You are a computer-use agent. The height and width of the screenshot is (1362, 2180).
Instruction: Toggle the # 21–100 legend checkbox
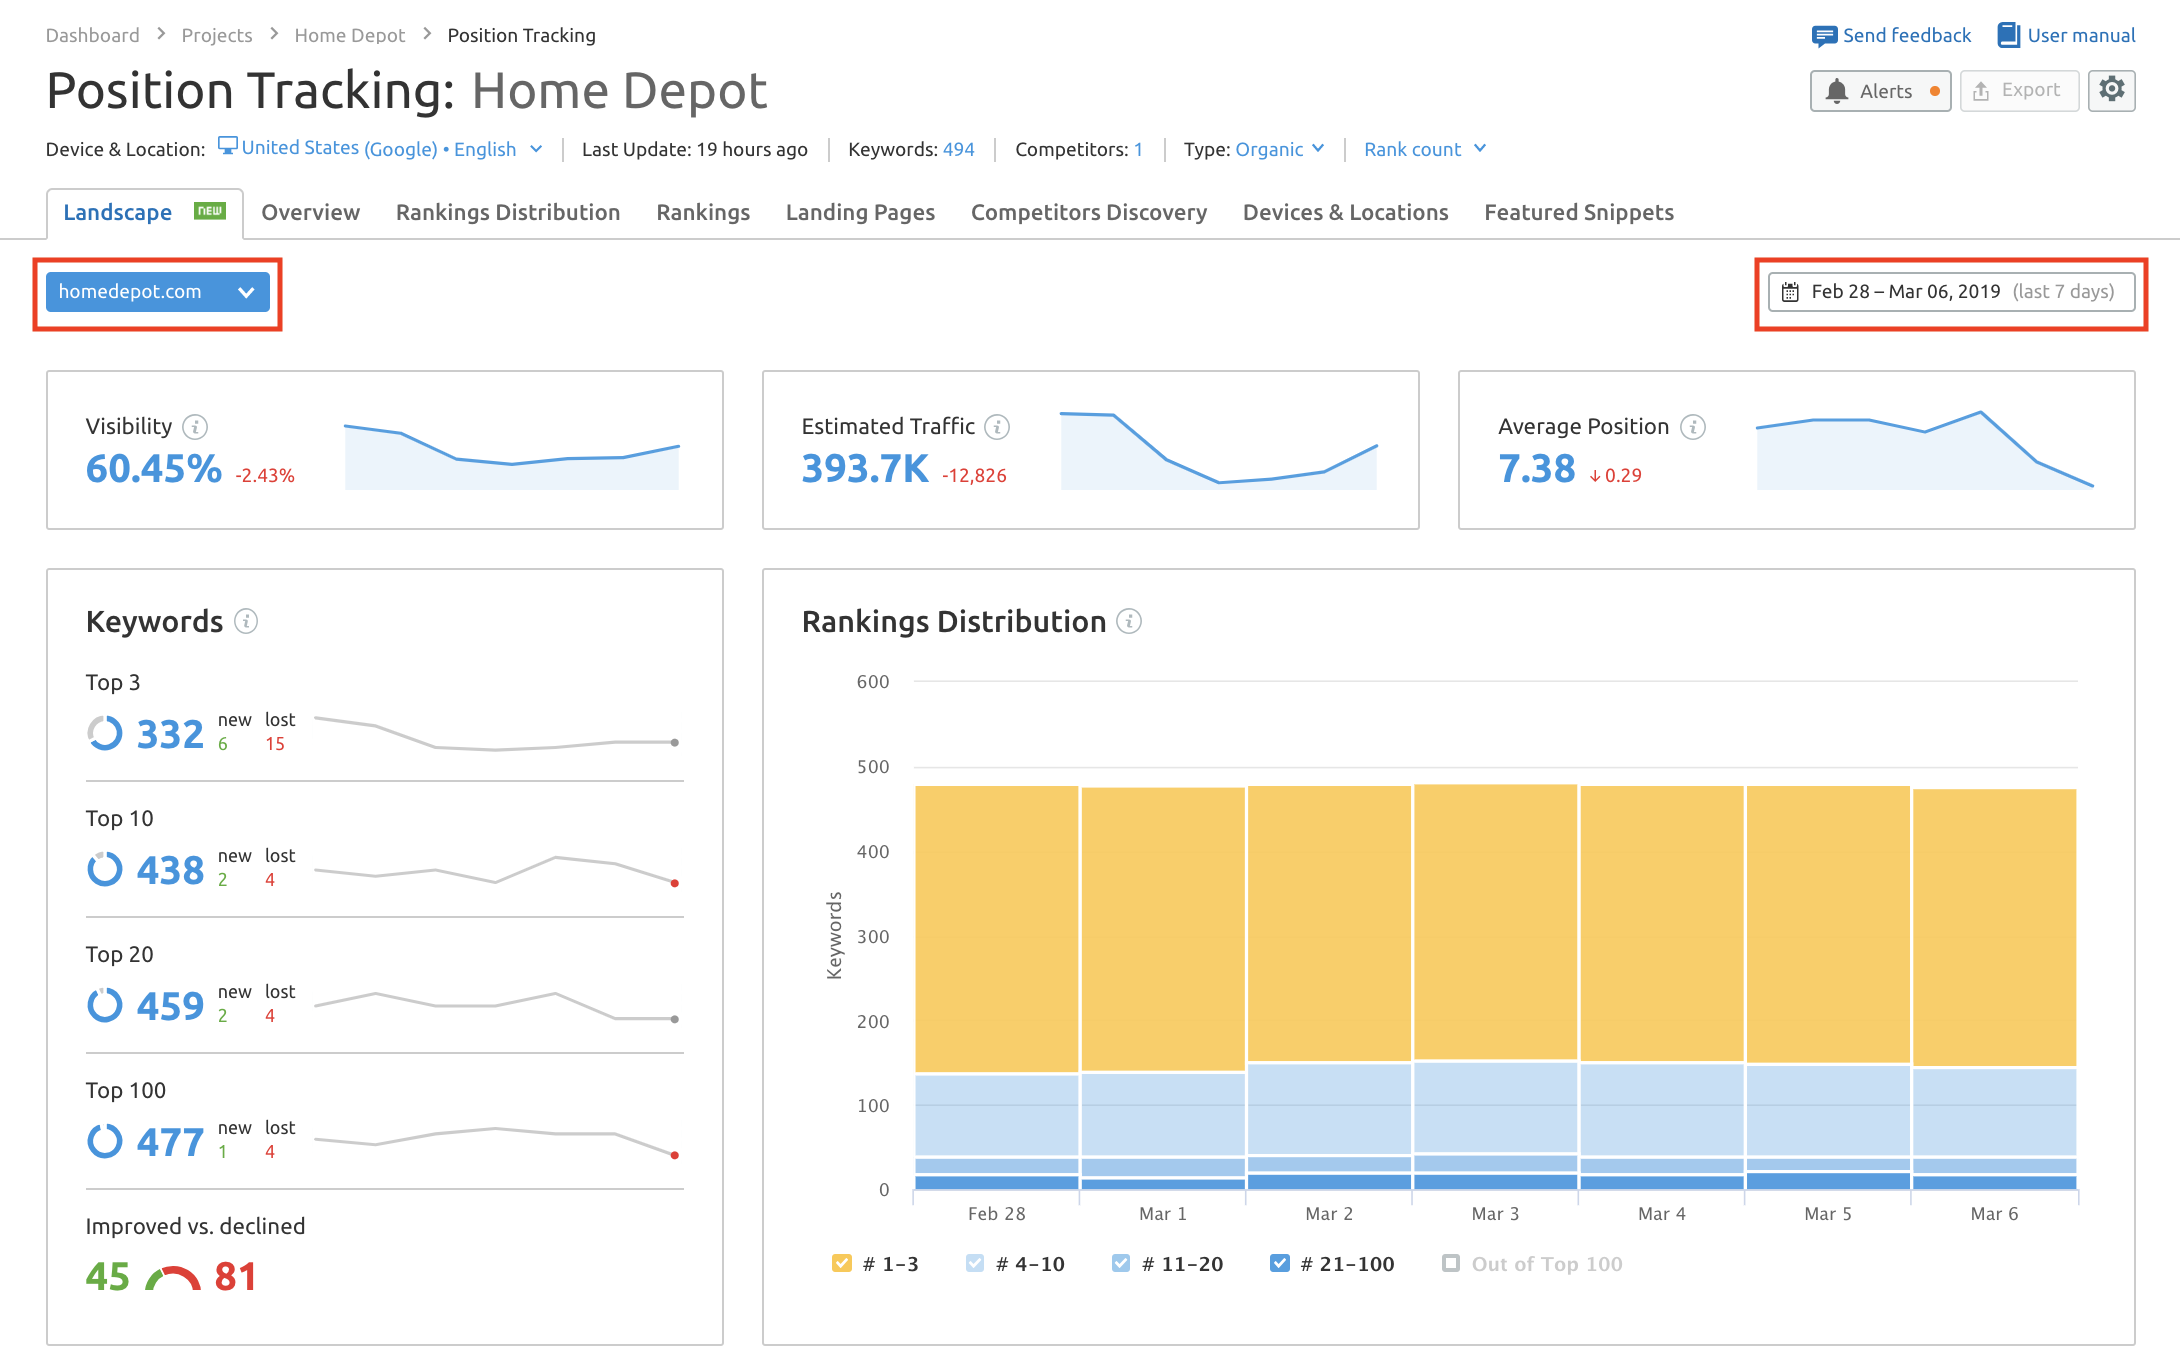pos(1279,1263)
